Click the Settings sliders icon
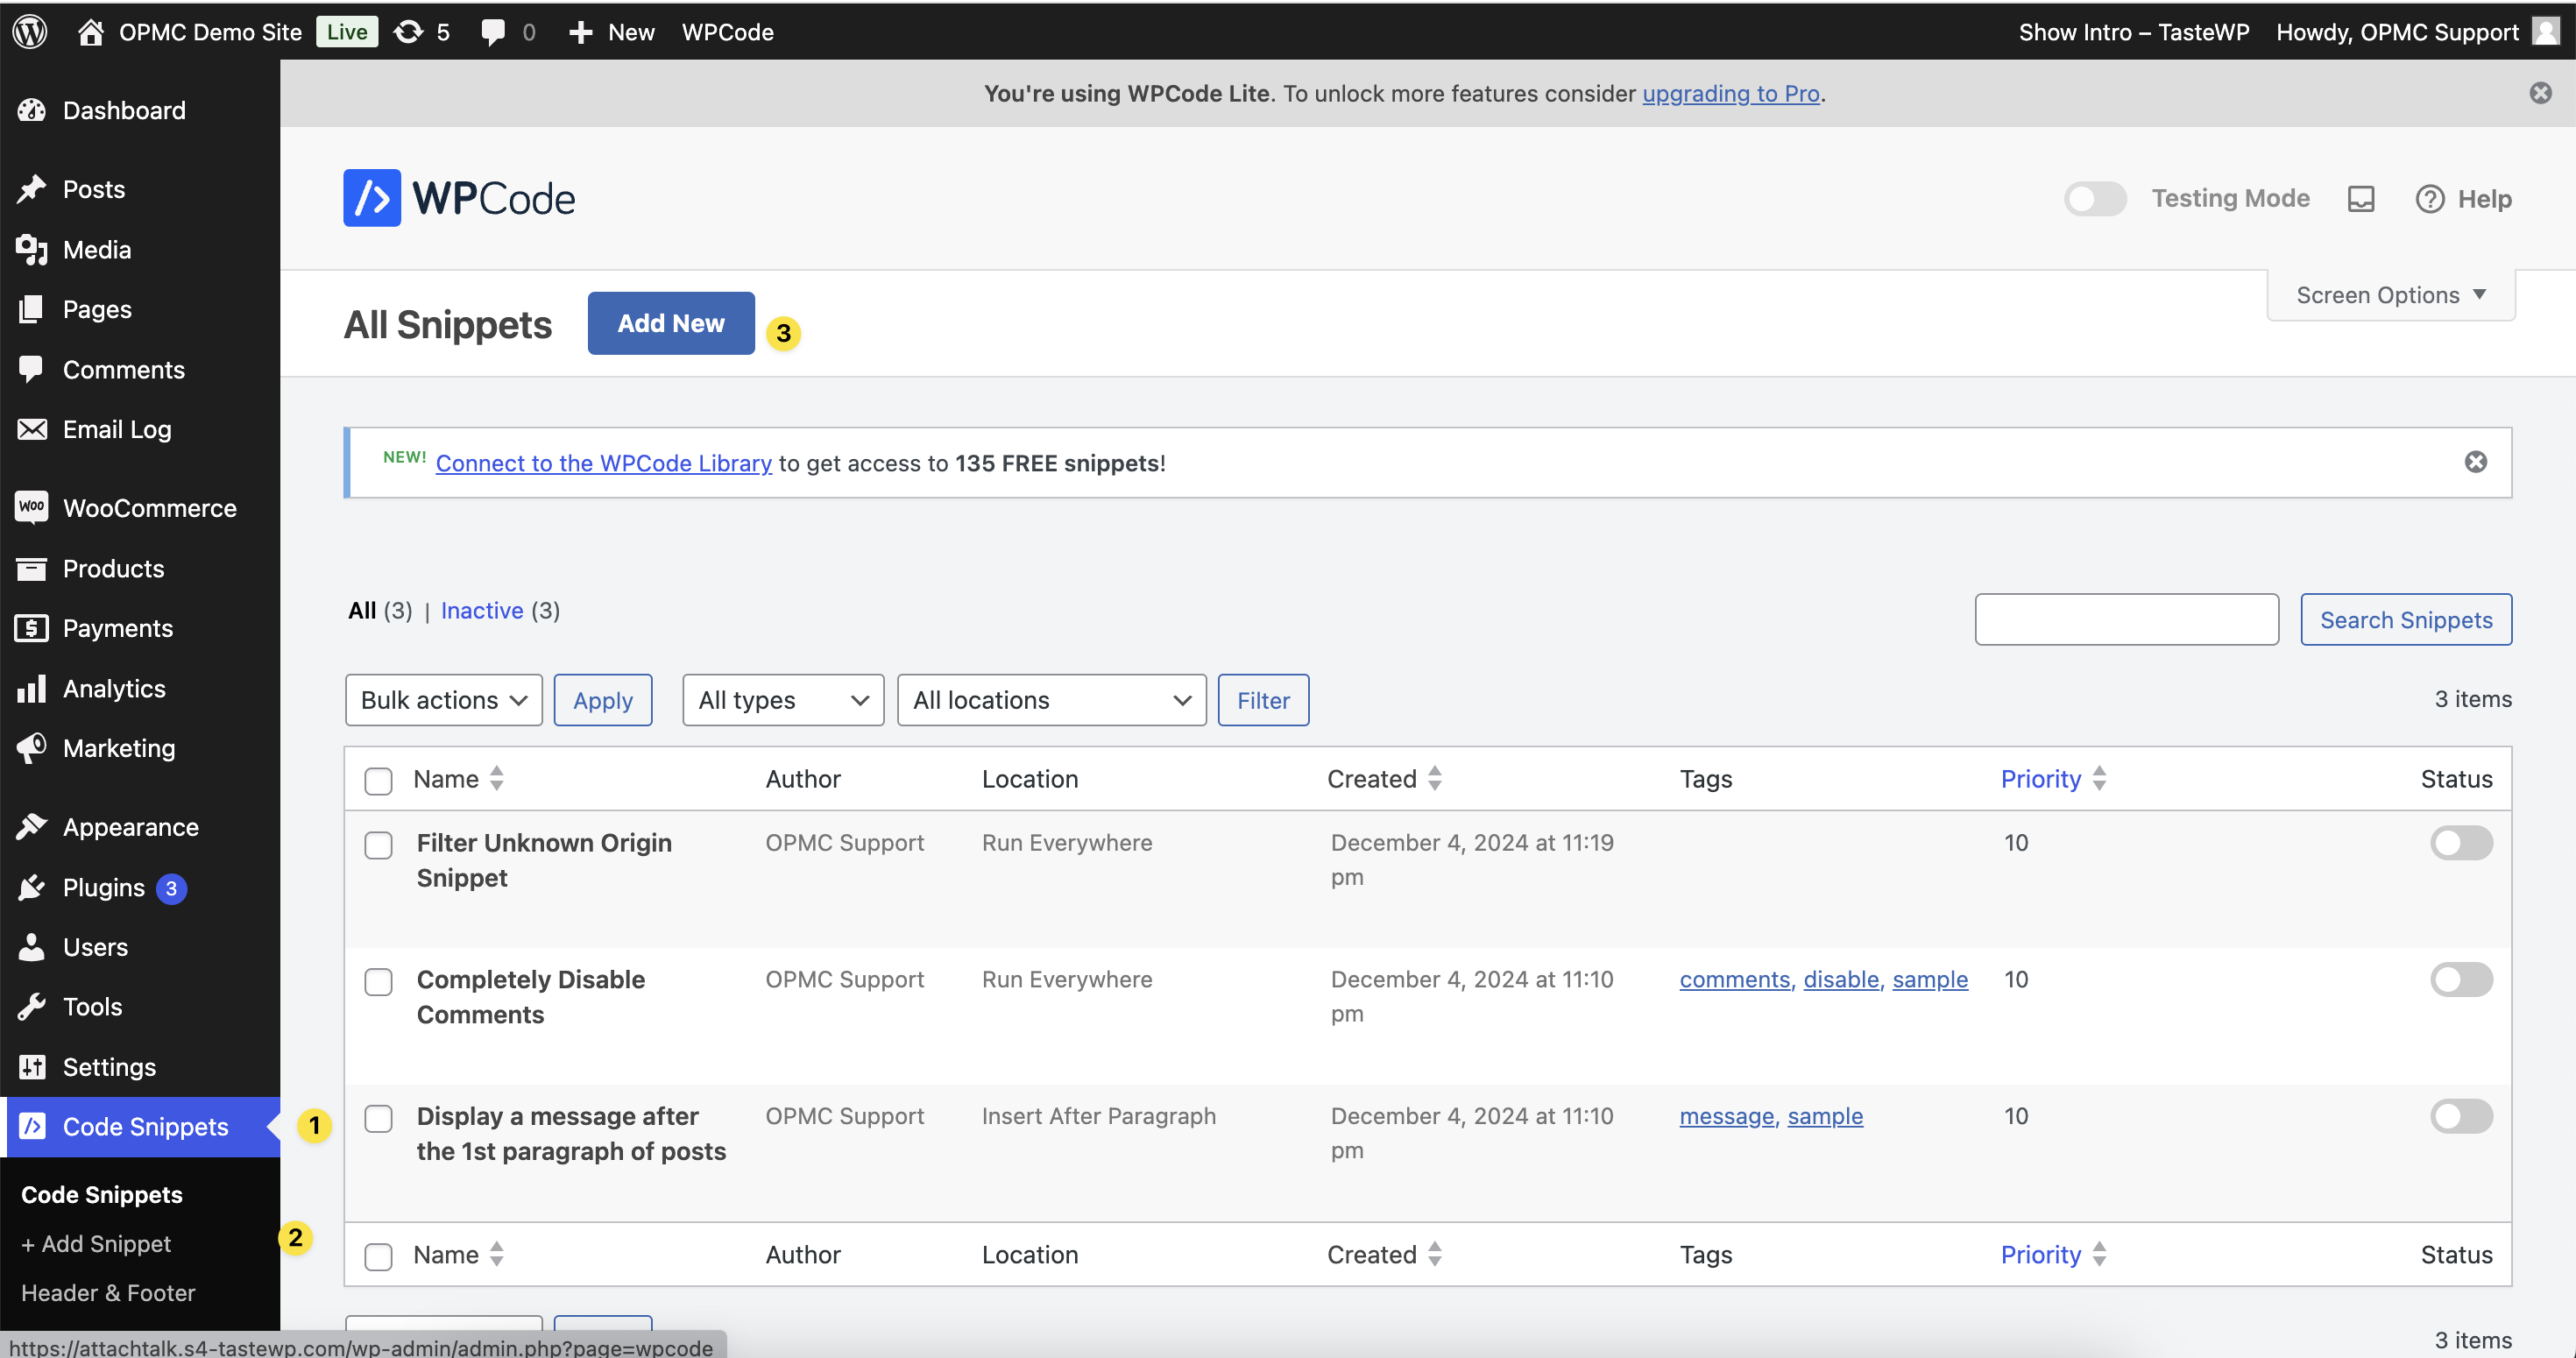Viewport: 2576px width, 1358px height. click(x=32, y=1066)
